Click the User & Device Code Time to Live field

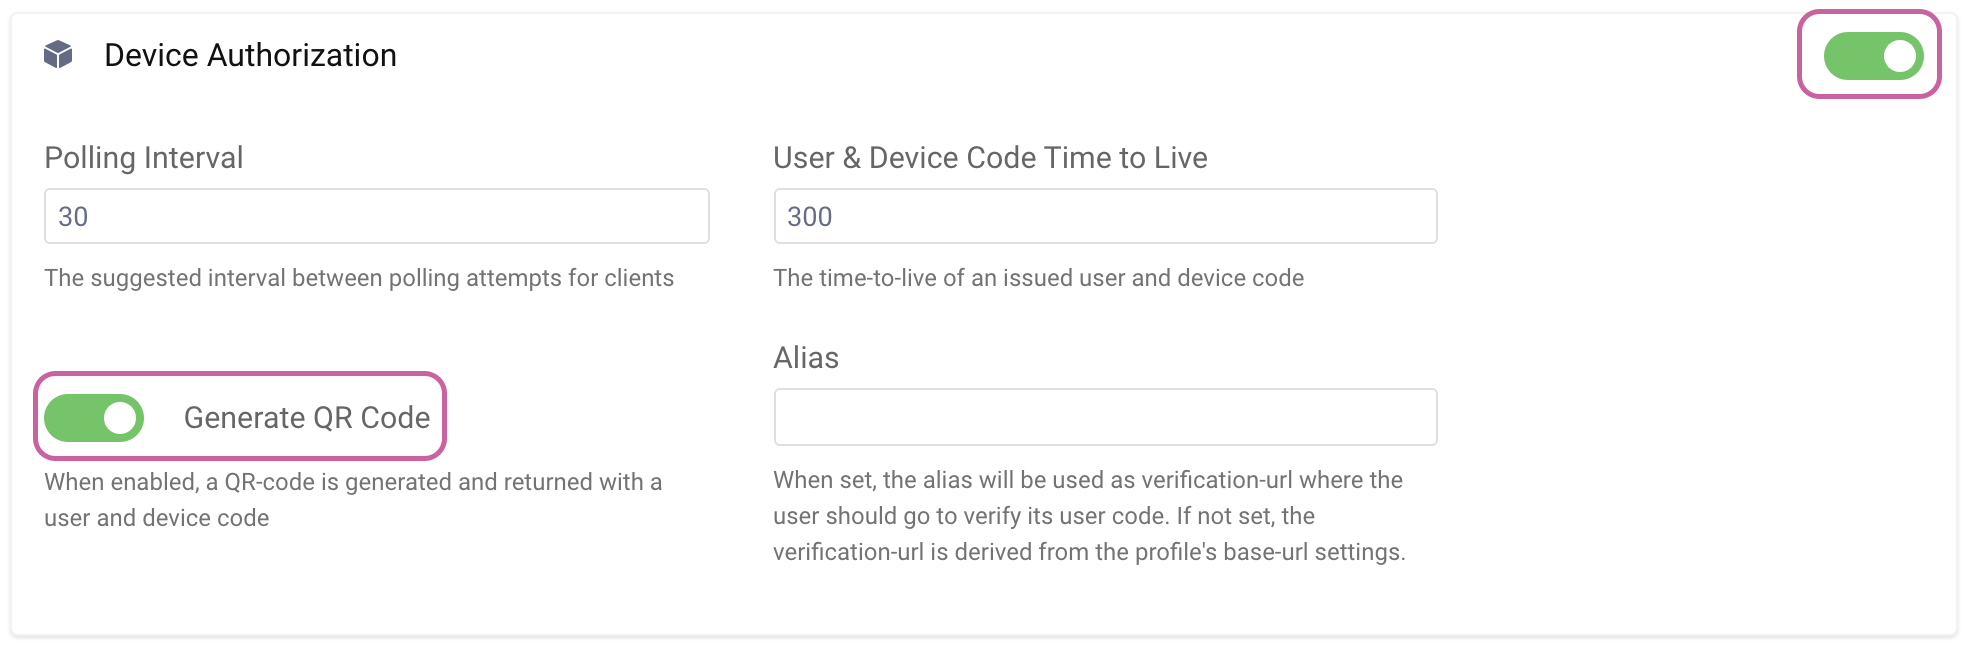[x=1104, y=216]
